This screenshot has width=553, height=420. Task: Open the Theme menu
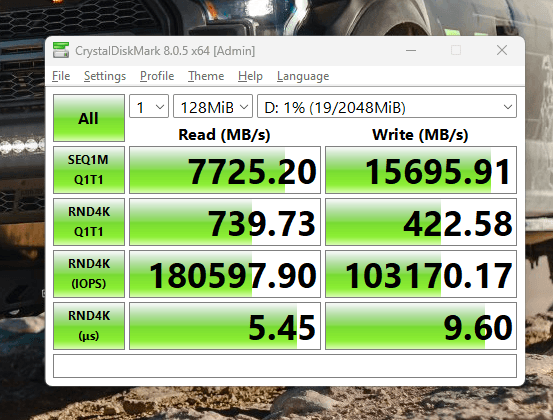coord(206,76)
